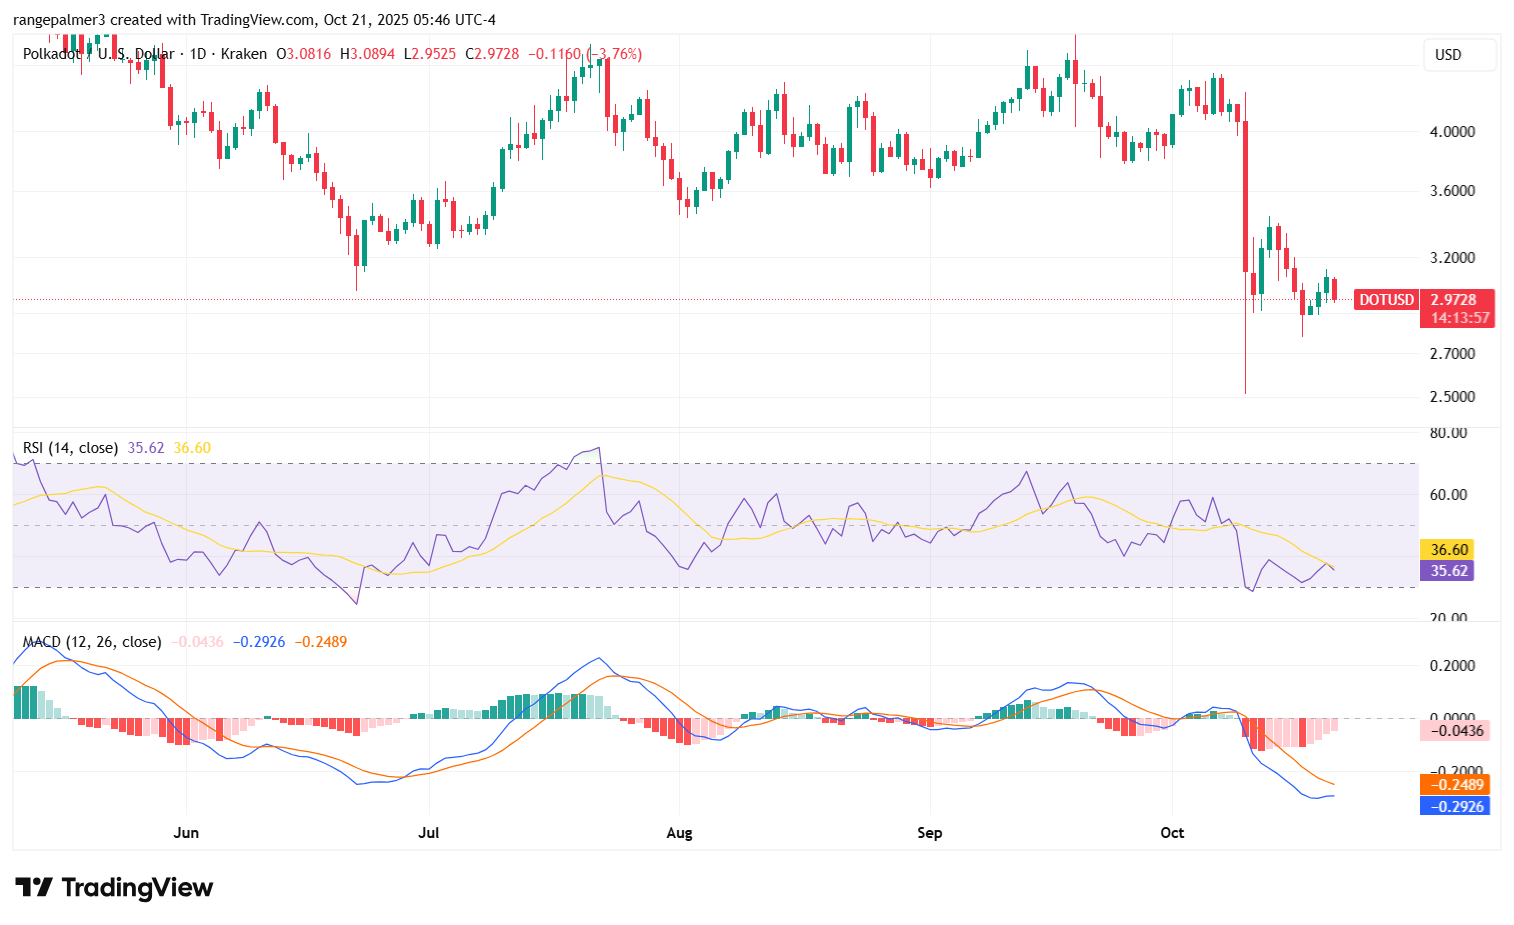Select the yellow 36.60 RSI average label
1514x925 pixels.
tap(1449, 550)
